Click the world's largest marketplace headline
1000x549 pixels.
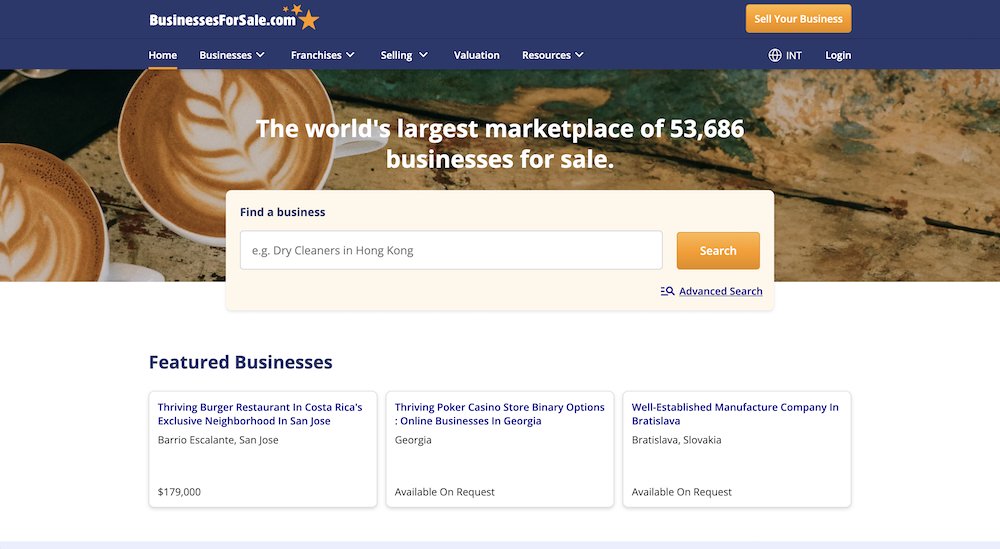pos(500,144)
